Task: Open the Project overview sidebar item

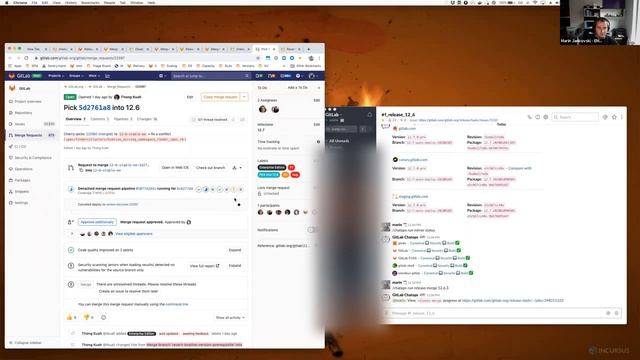Action: [x=28, y=101]
